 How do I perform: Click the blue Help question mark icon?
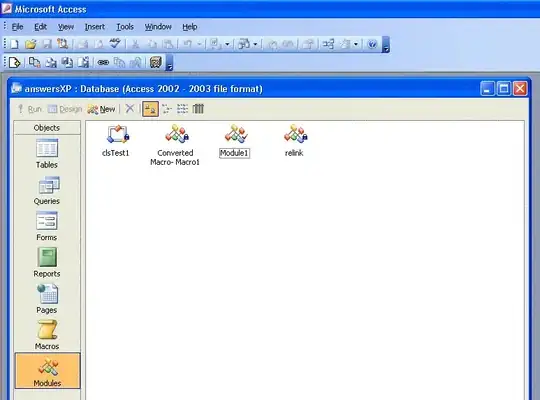click(x=372, y=44)
